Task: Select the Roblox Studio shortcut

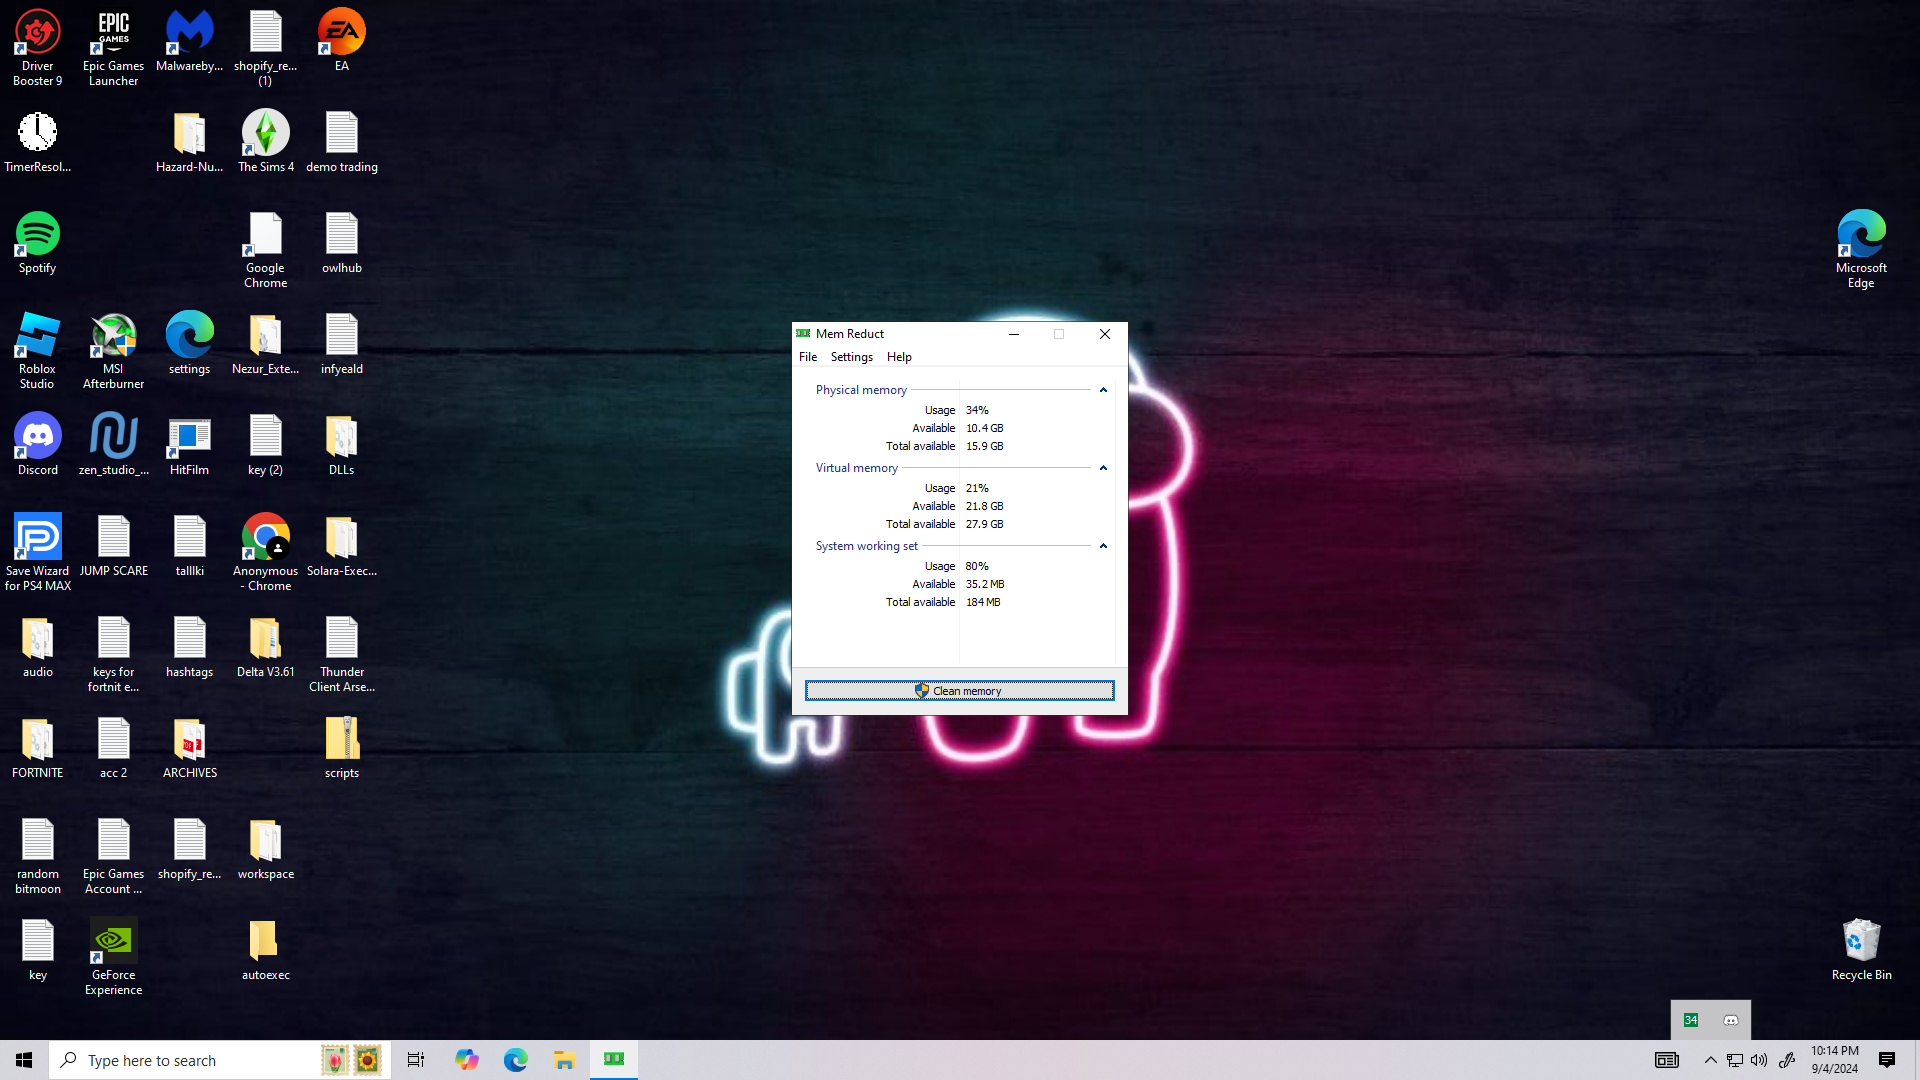Action: click(38, 348)
